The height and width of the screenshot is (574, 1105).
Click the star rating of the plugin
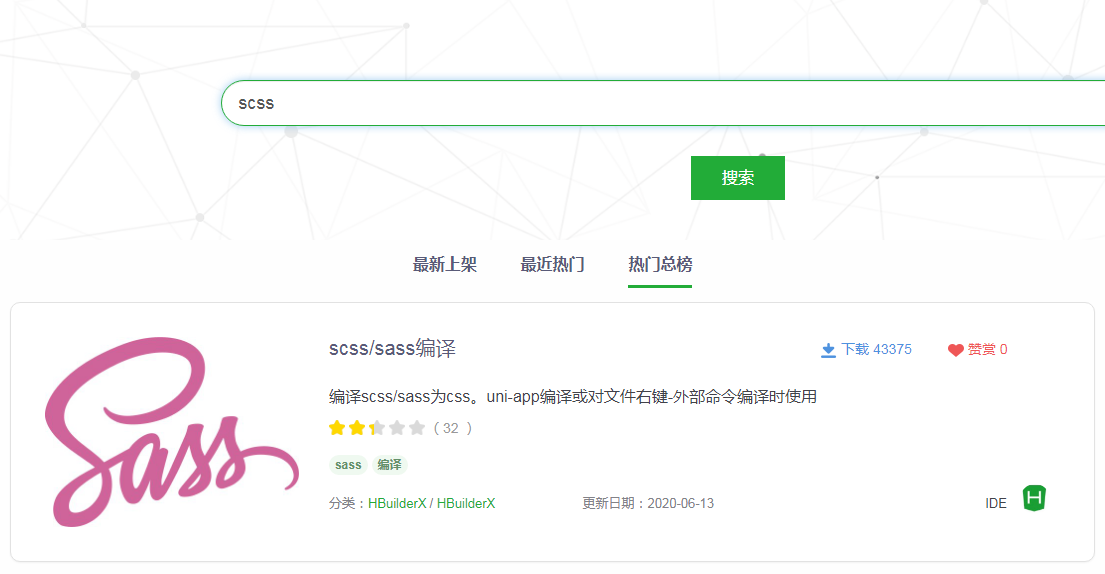click(x=377, y=428)
